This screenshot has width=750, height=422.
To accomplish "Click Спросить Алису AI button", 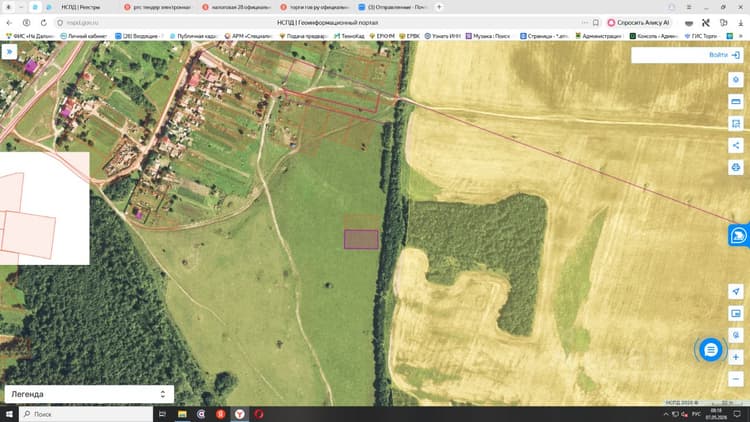I will point(639,22).
